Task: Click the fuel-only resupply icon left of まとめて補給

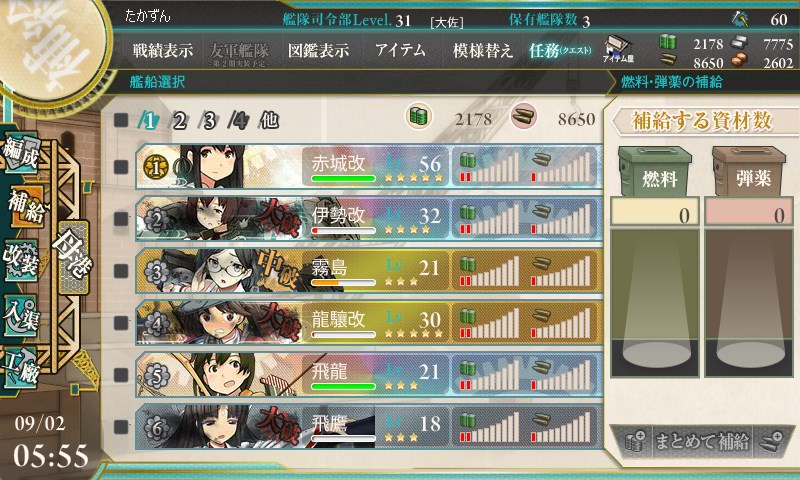Action: [x=635, y=441]
